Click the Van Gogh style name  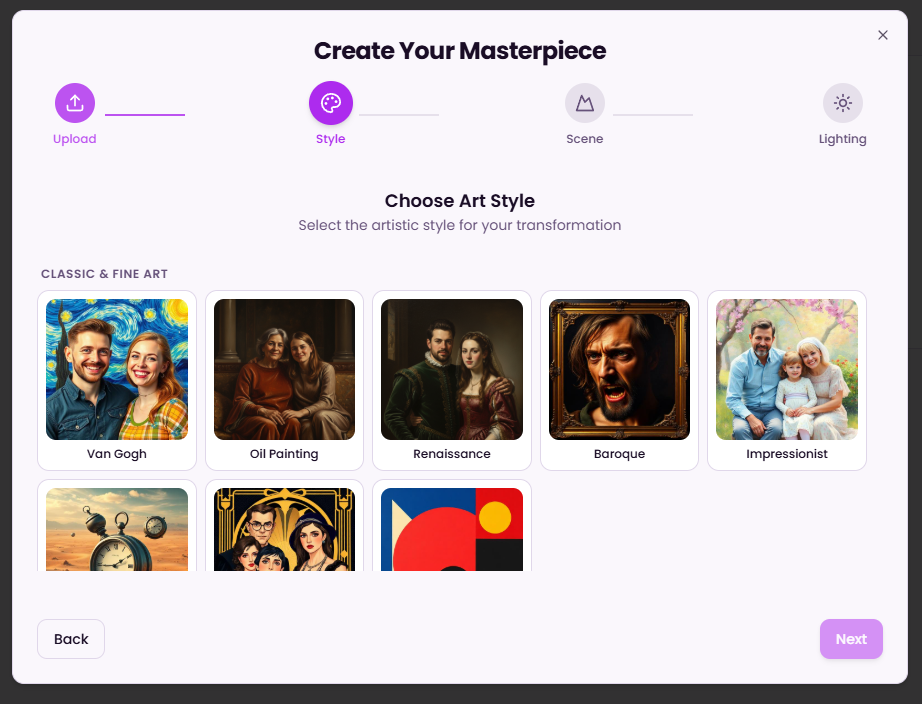point(117,454)
